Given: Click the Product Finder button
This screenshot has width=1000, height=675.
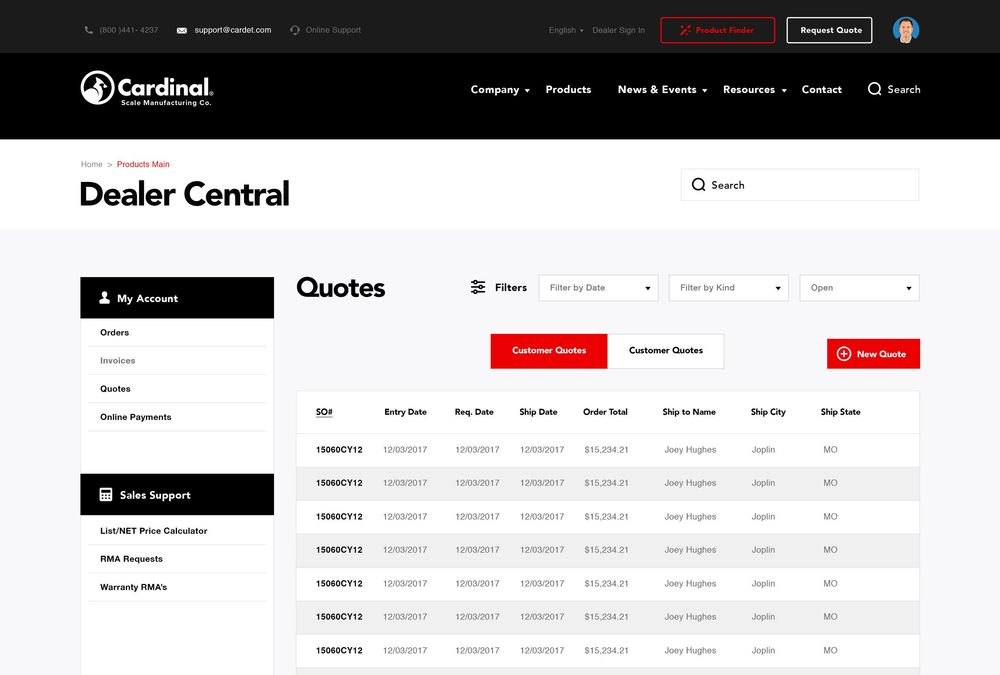Looking at the screenshot, I should pos(717,30).
